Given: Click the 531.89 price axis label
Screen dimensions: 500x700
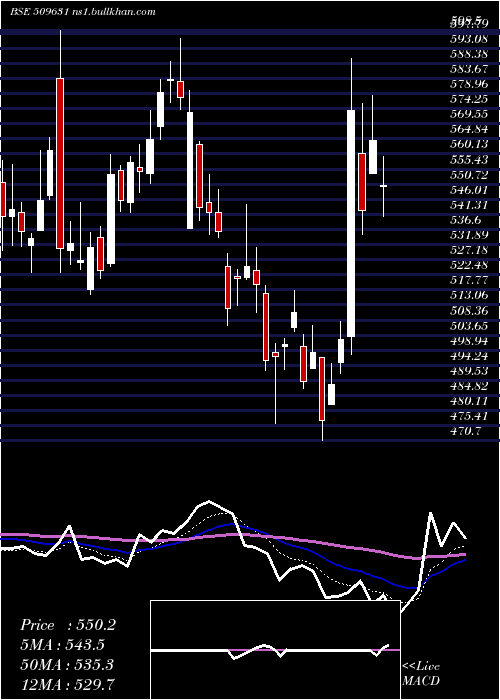Looking at the screenshot, I should (469, 235).
